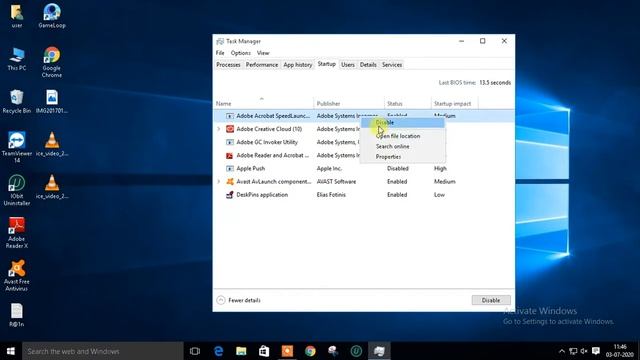Switch to the Services tab
The width and height of the screenshot is (640, 360).
click(392, 65)
